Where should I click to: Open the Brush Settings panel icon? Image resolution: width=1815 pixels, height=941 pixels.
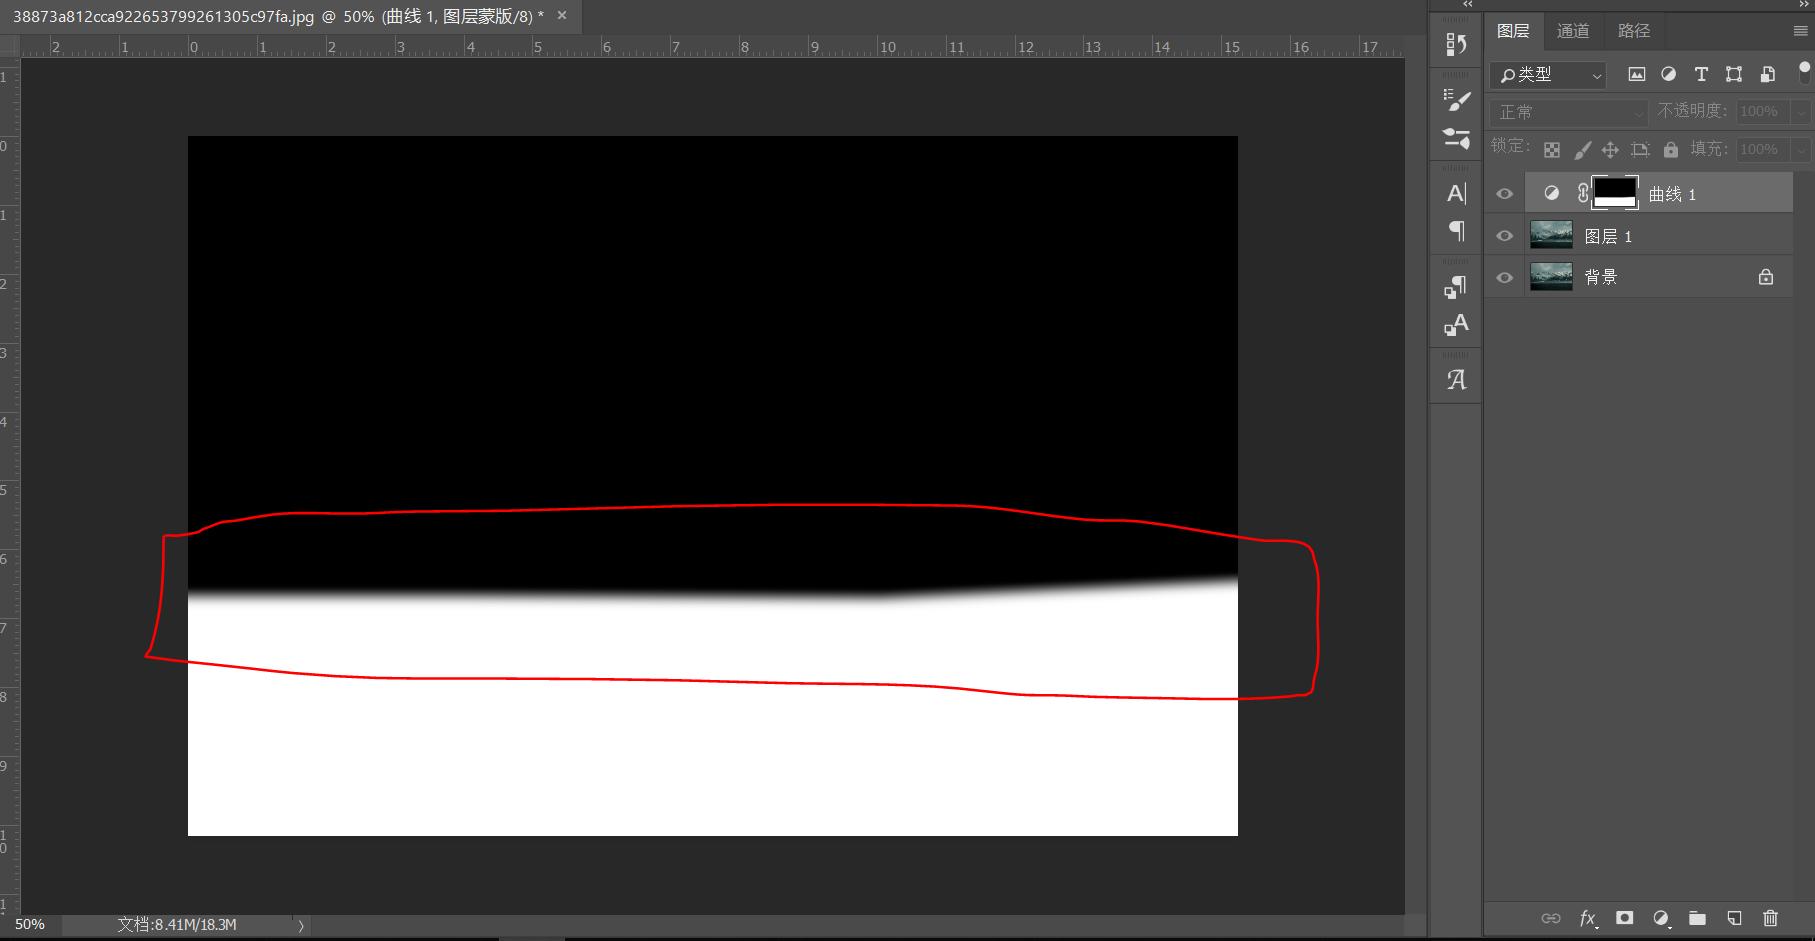click(x=1455, y=100)
